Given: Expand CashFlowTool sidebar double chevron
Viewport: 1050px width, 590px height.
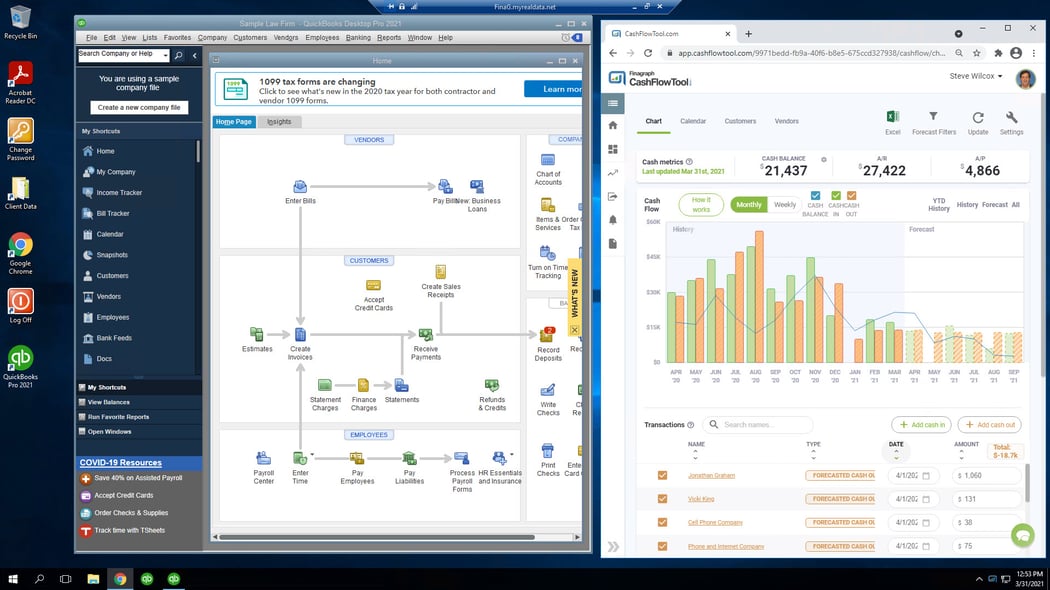Looking at the screenshot, I should (613, 546).
